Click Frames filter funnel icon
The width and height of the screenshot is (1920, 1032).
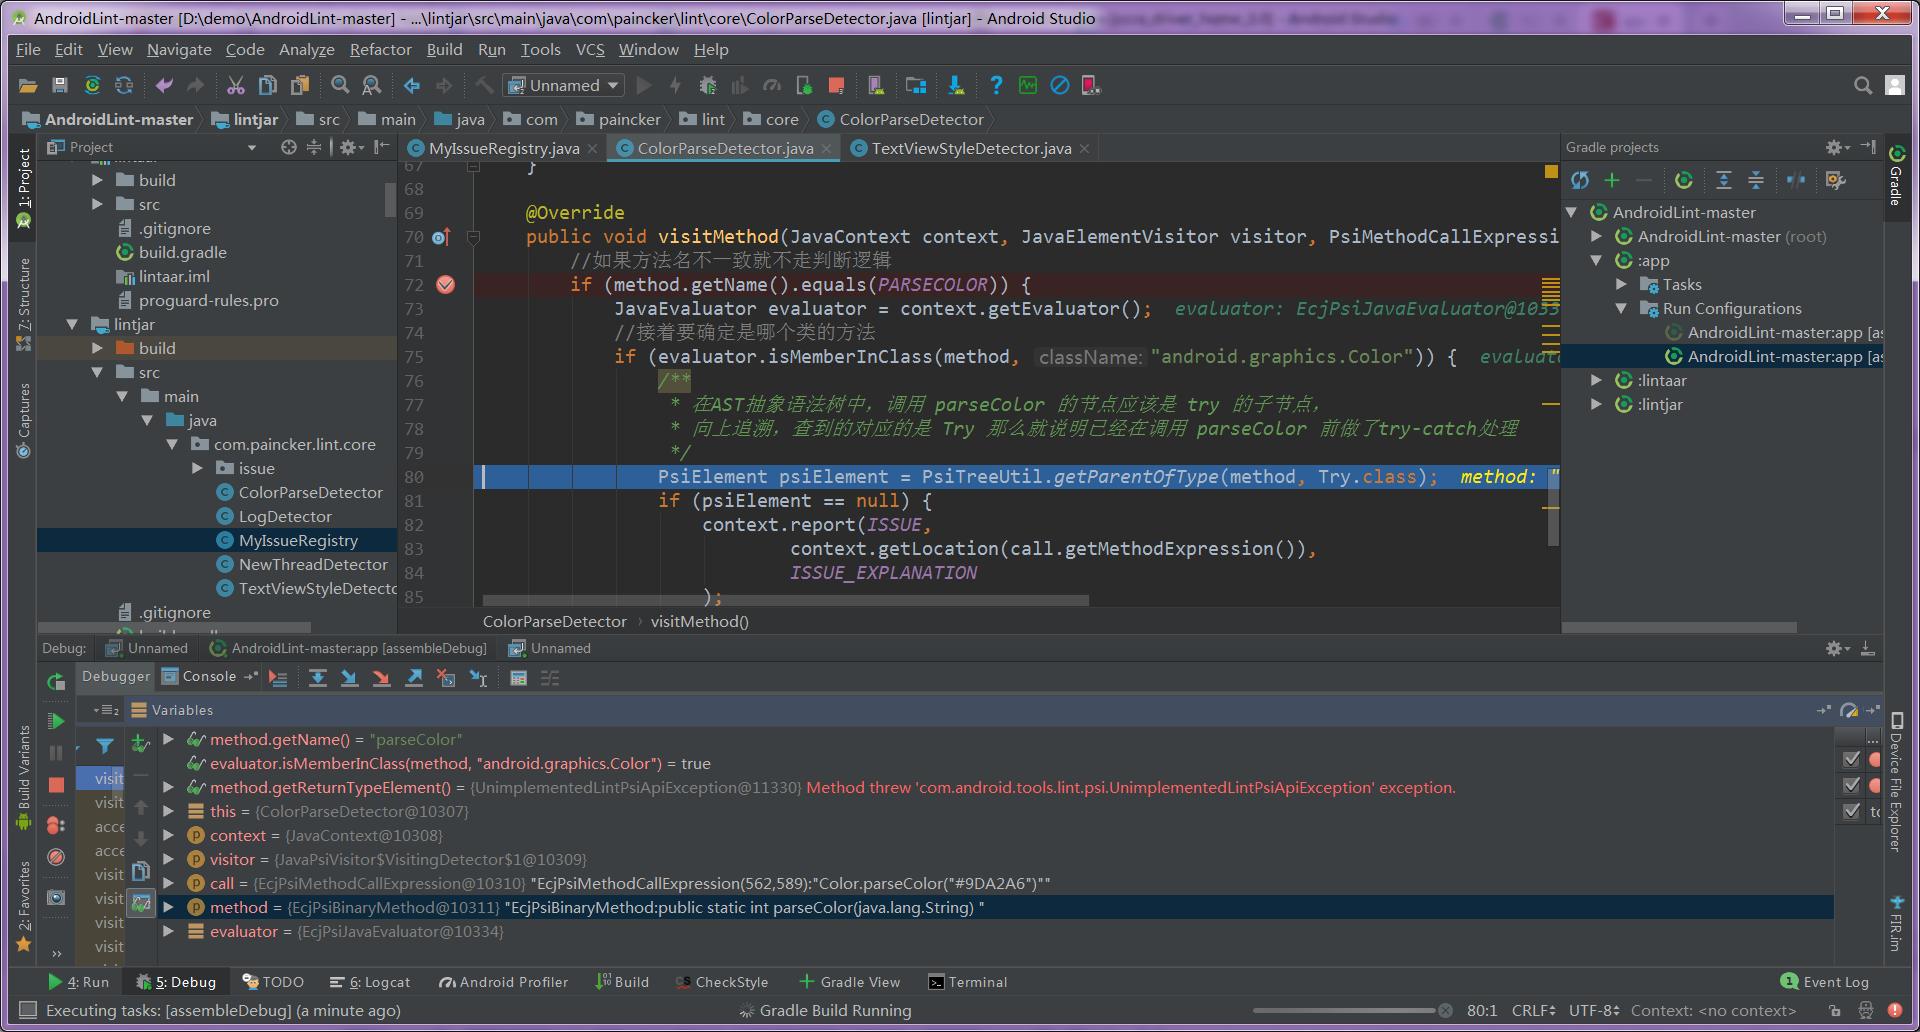[104, 745]
